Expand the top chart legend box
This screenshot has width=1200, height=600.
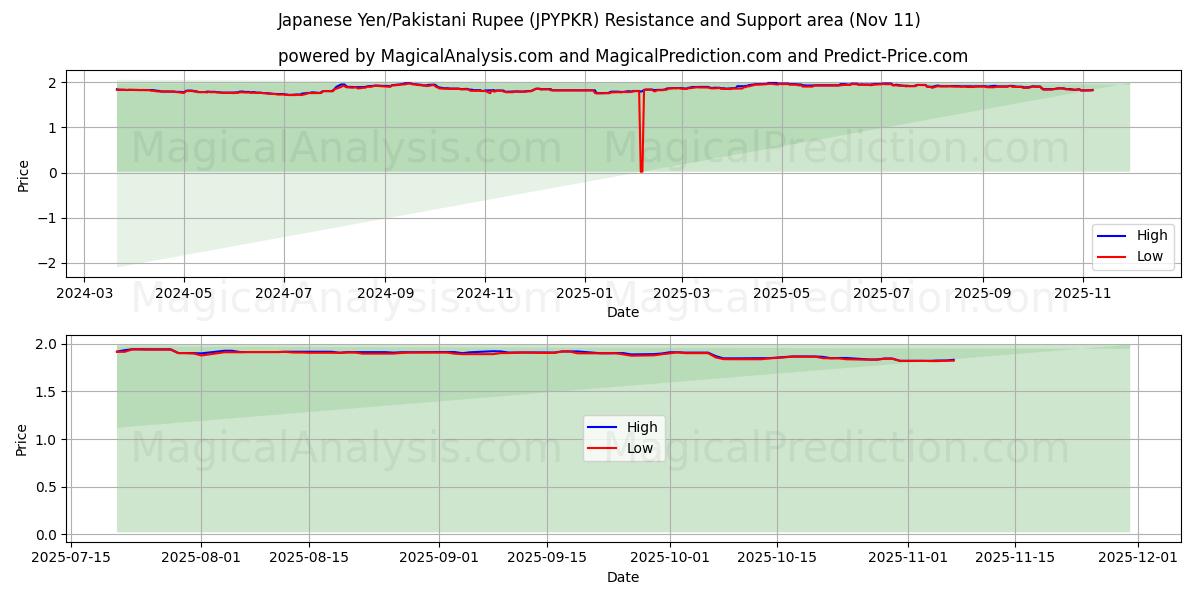1135,245
